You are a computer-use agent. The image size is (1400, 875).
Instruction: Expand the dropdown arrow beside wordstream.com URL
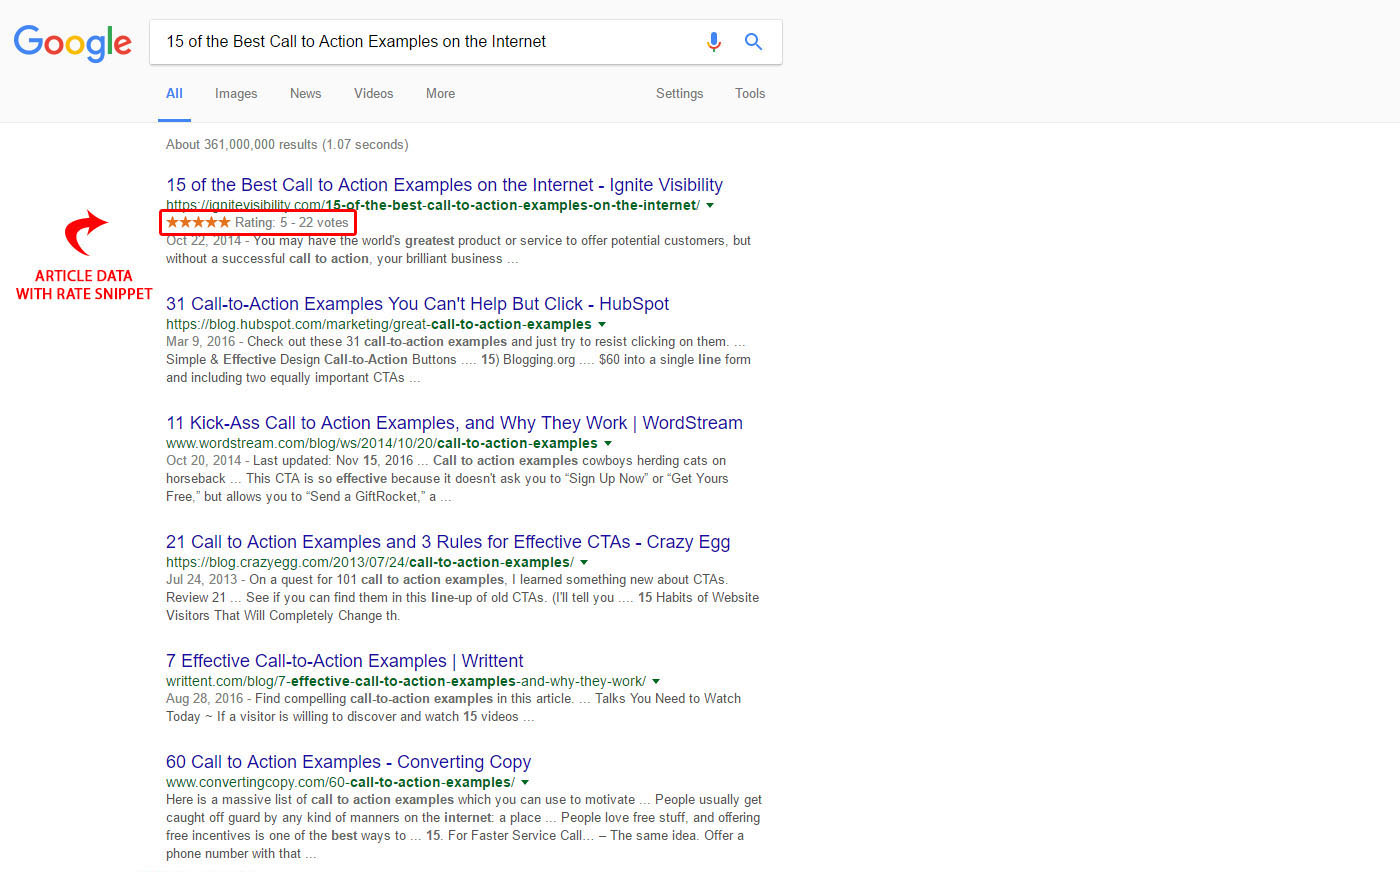pos(608,443)
